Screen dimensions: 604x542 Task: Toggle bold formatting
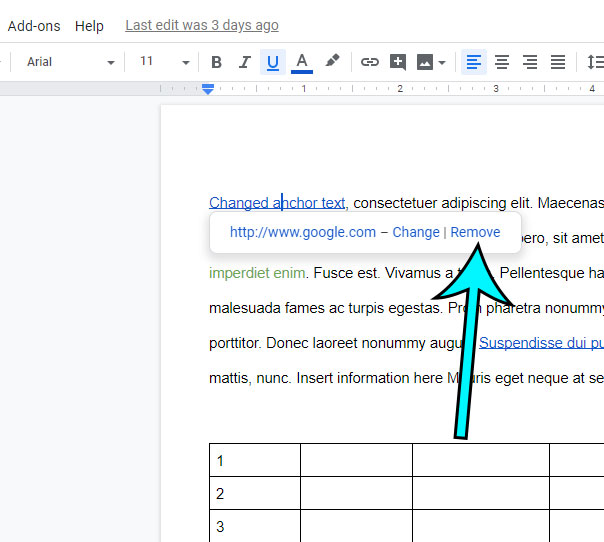pos(216,62)
